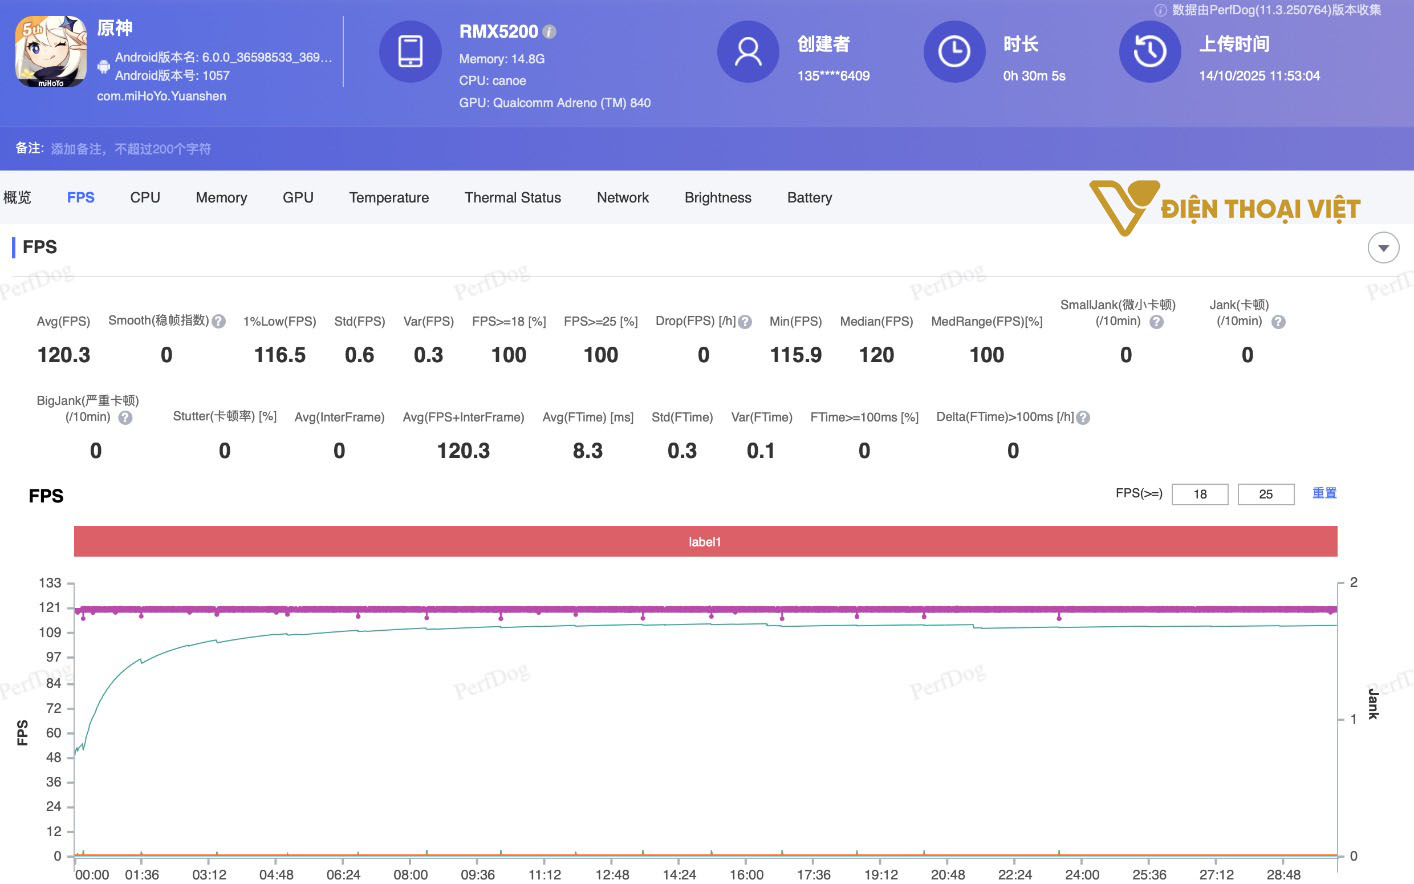
Task: Click the 创建者 creator profile icon
Action: coord(748,51)
